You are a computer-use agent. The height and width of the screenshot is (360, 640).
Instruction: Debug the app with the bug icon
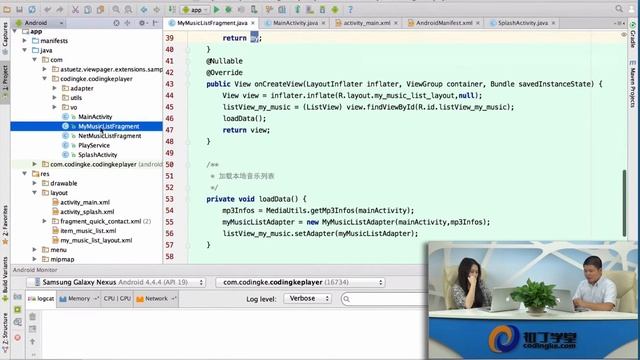pyautogui.click(x=229, y=9)
